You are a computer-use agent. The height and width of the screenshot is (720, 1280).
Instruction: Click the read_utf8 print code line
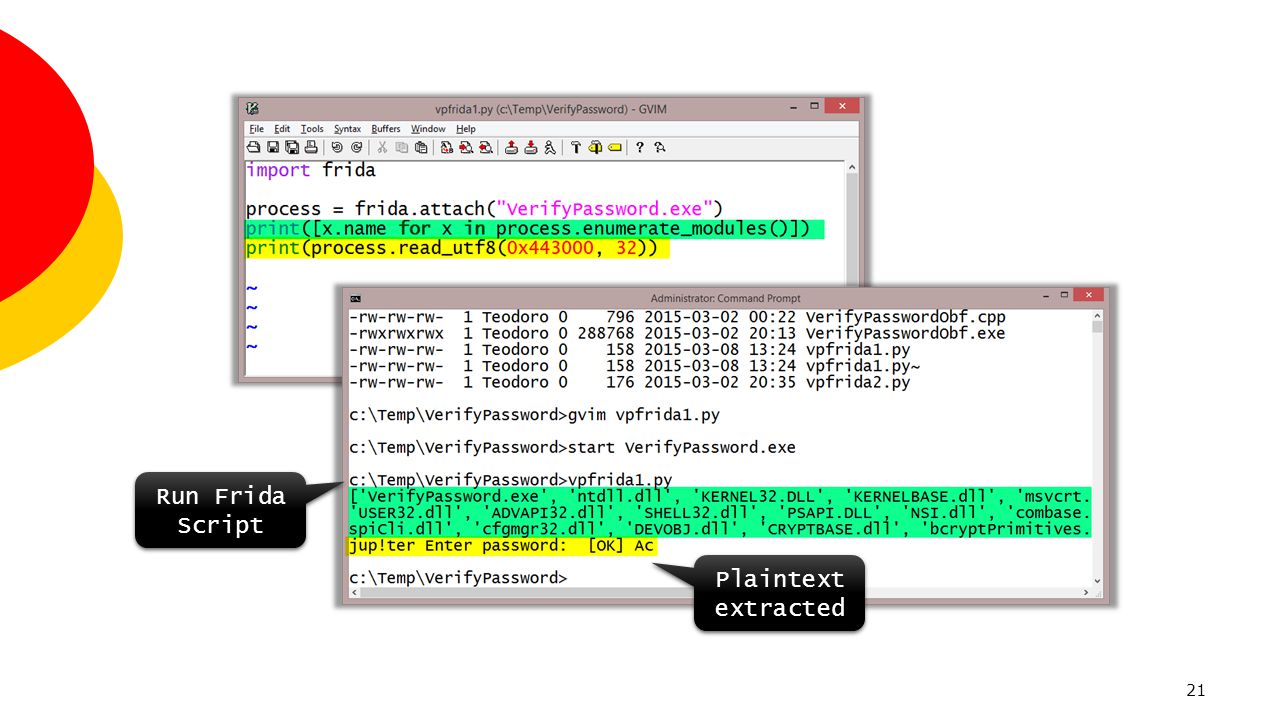452,248
